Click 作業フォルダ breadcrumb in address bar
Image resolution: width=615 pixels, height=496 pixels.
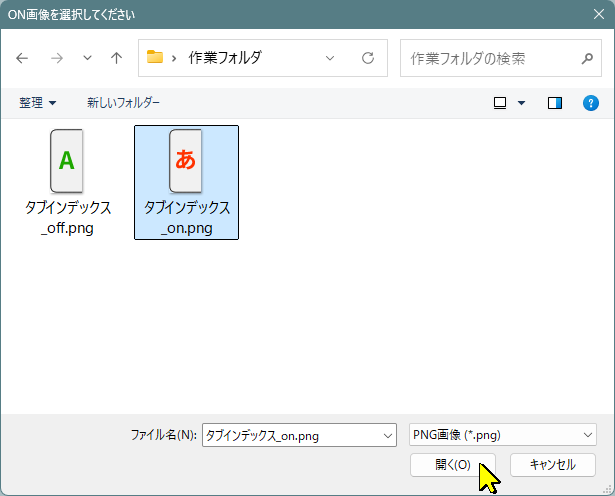click(x=225, y=58)
